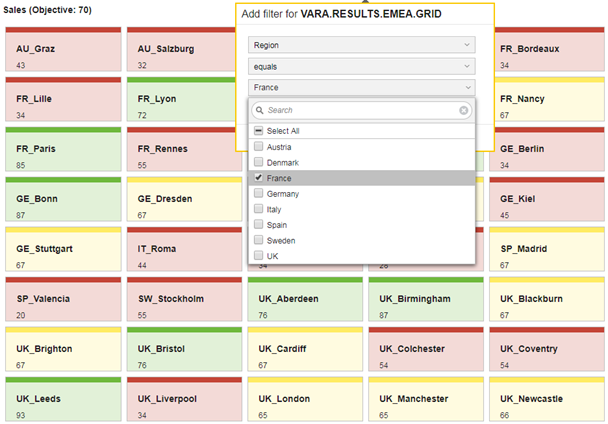Image resolution: width=608 pixels, height=424 pixels.
Task: Enable the UK checkbox
Action: [258, 255]
